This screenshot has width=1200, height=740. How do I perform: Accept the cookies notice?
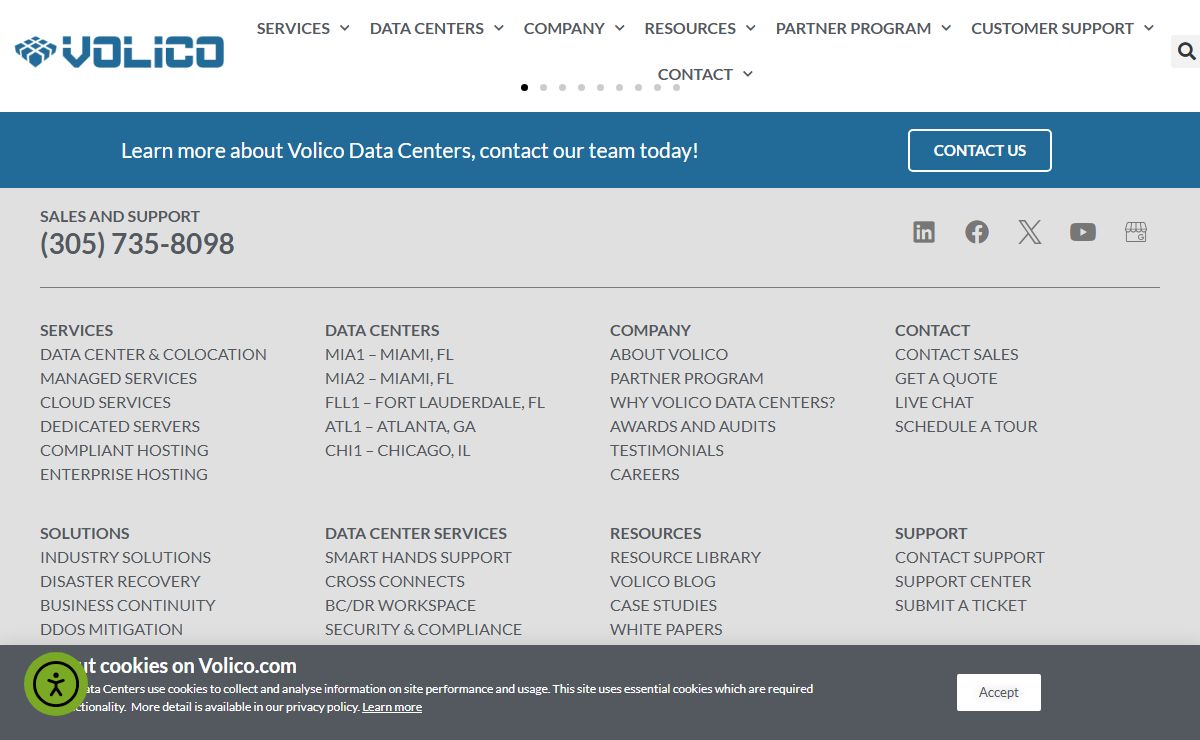tap(998, 692)
